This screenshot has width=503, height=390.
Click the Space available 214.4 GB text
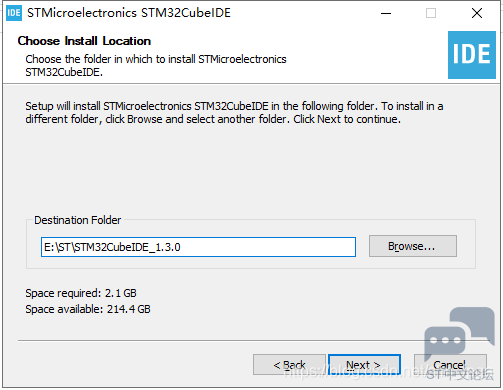click(x=88, y=309)
